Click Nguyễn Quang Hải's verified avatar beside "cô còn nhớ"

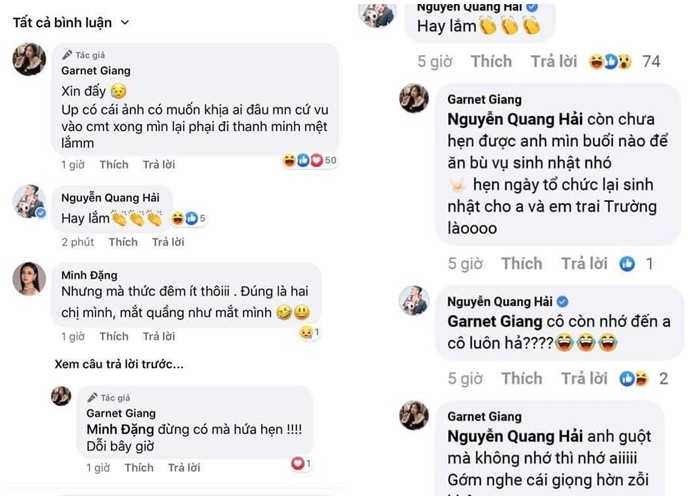[413, 300]
